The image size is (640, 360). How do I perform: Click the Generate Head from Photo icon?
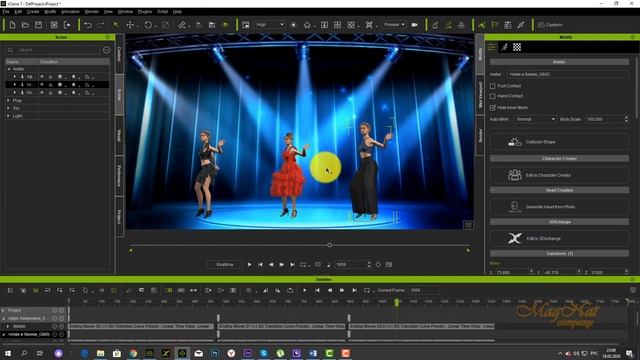[x=515, y=207]
